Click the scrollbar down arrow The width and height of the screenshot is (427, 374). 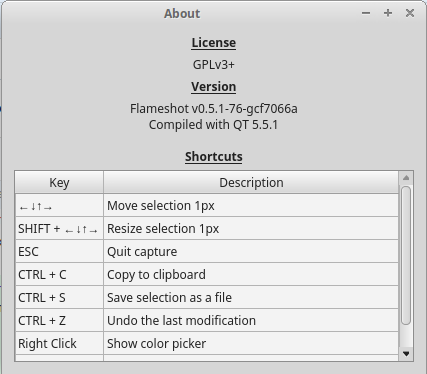point(406,354)
